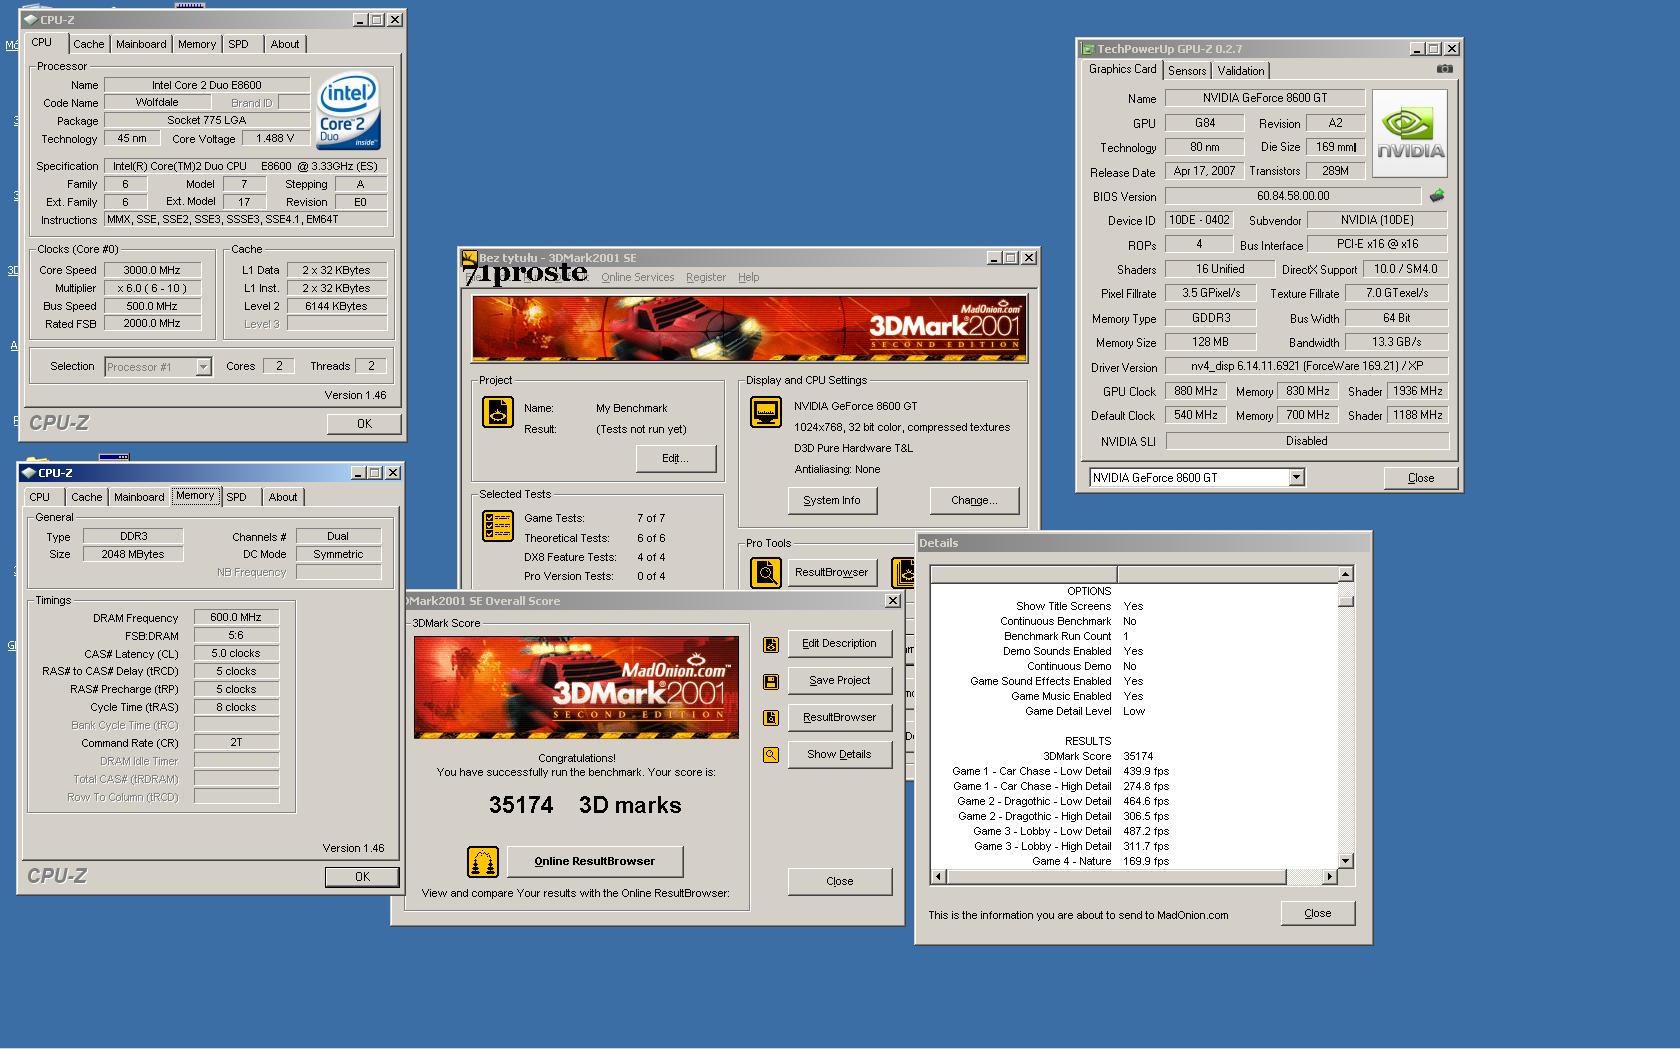Image resolution: width=1680 pixels, height=1050 pixels.
Task: Click the Edit Description icon
Action: 771,645
